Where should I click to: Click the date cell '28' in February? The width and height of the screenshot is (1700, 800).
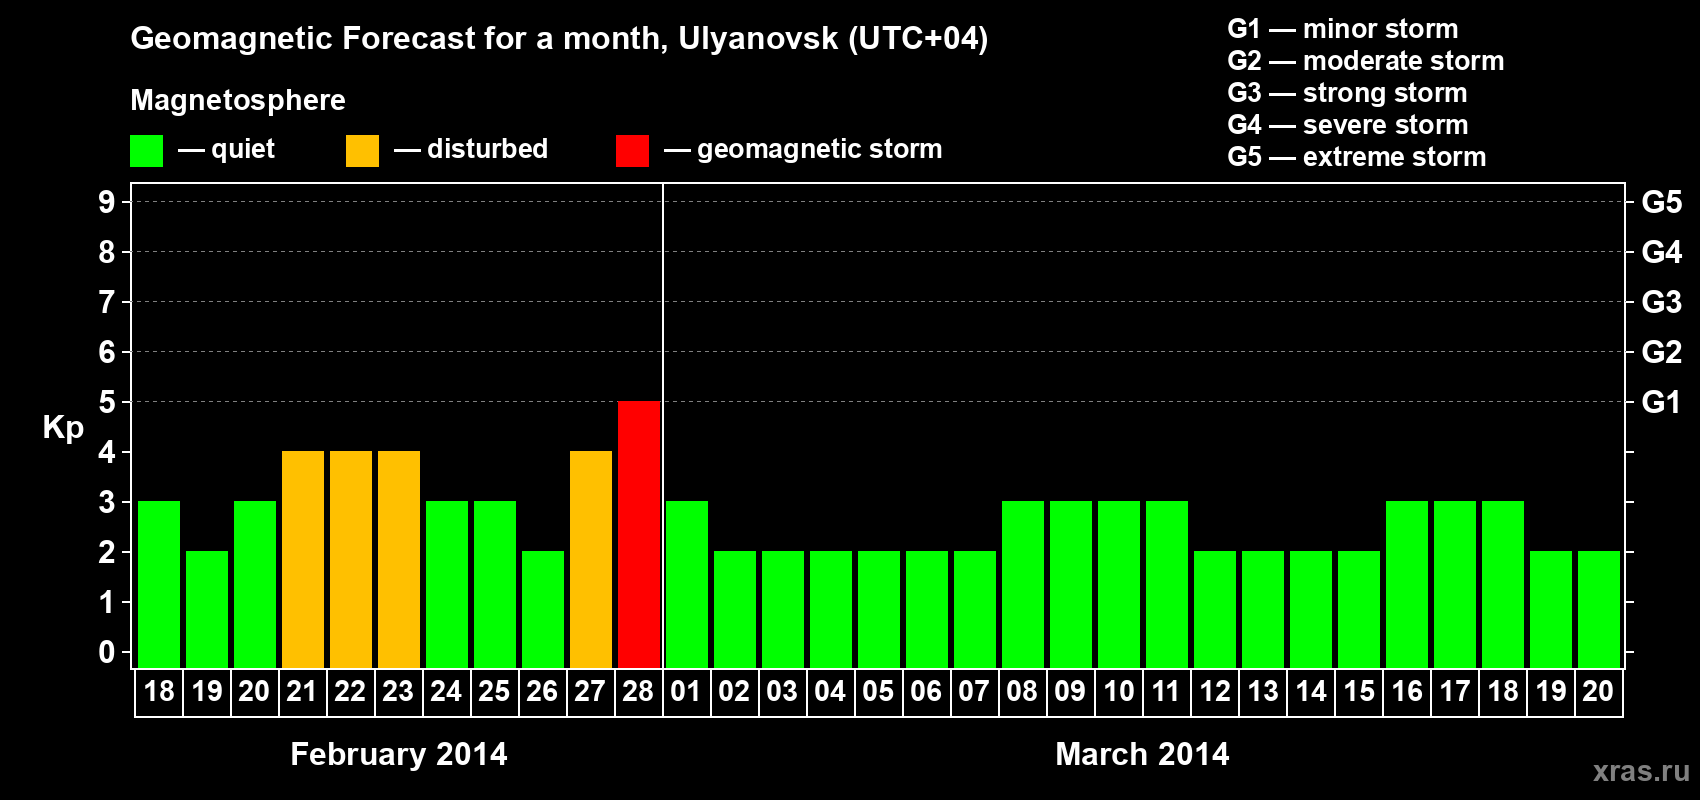[638, 692]
